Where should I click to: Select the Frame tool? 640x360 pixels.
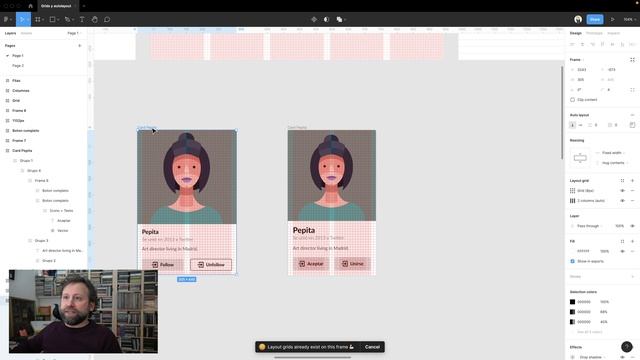38,19
